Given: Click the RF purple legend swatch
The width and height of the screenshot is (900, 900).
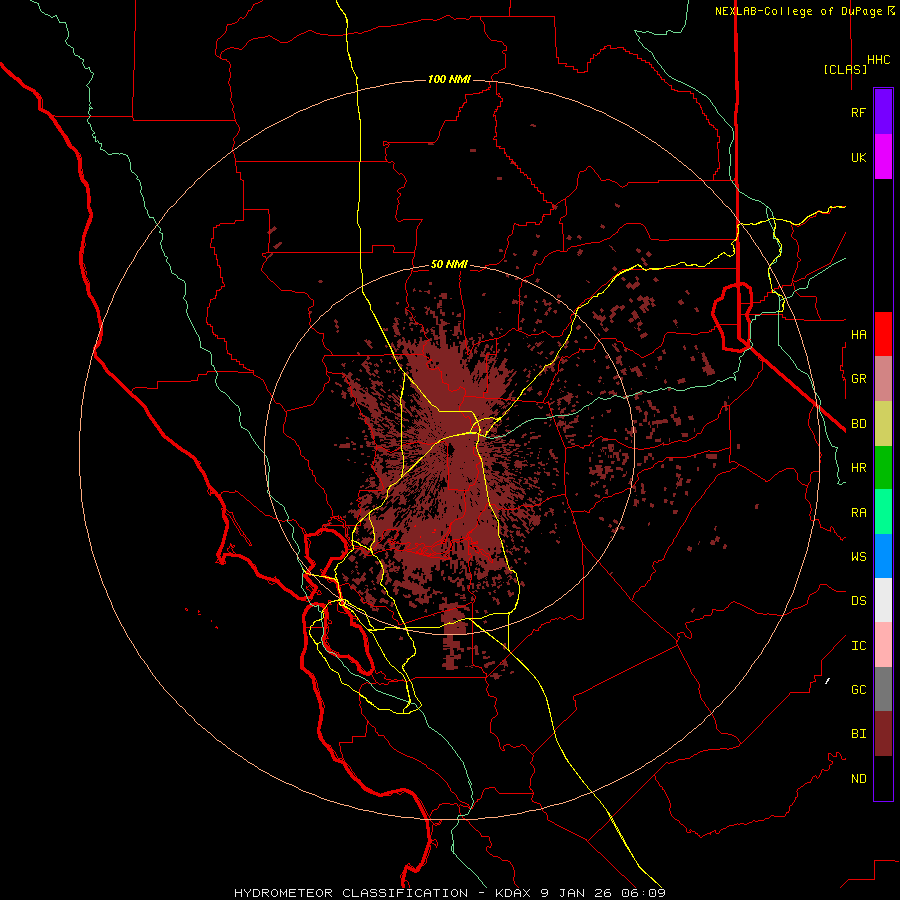Looking at the screenshot, I should pyautogui.click(x=883, y=112).
